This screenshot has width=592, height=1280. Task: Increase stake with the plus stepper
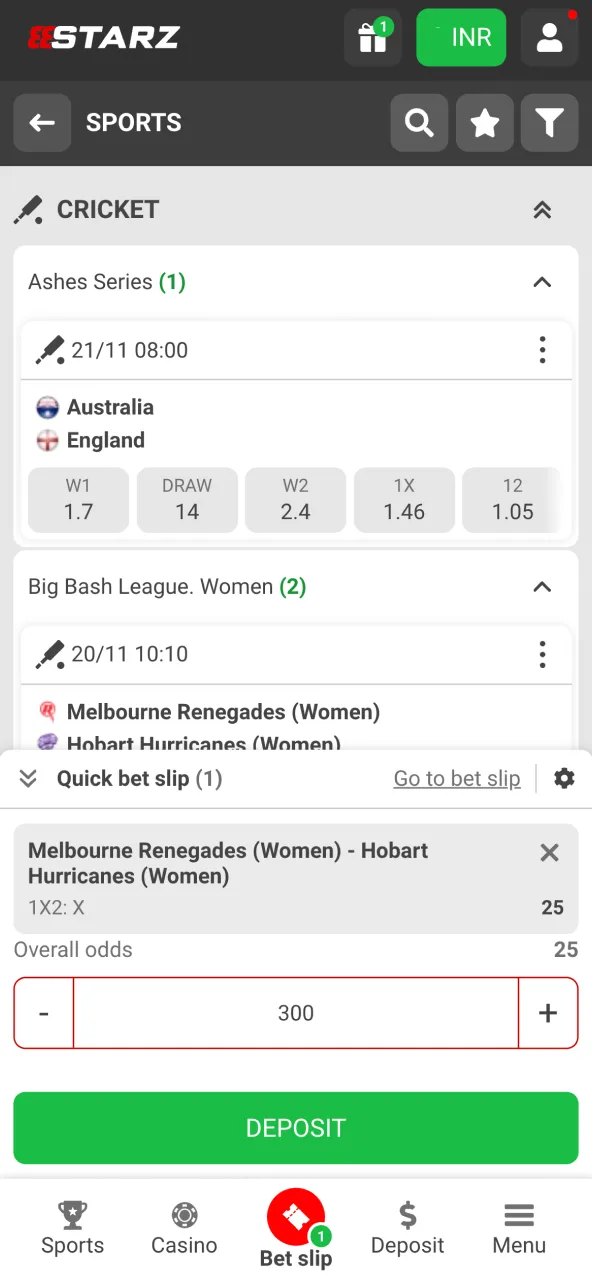[548, 1013]
